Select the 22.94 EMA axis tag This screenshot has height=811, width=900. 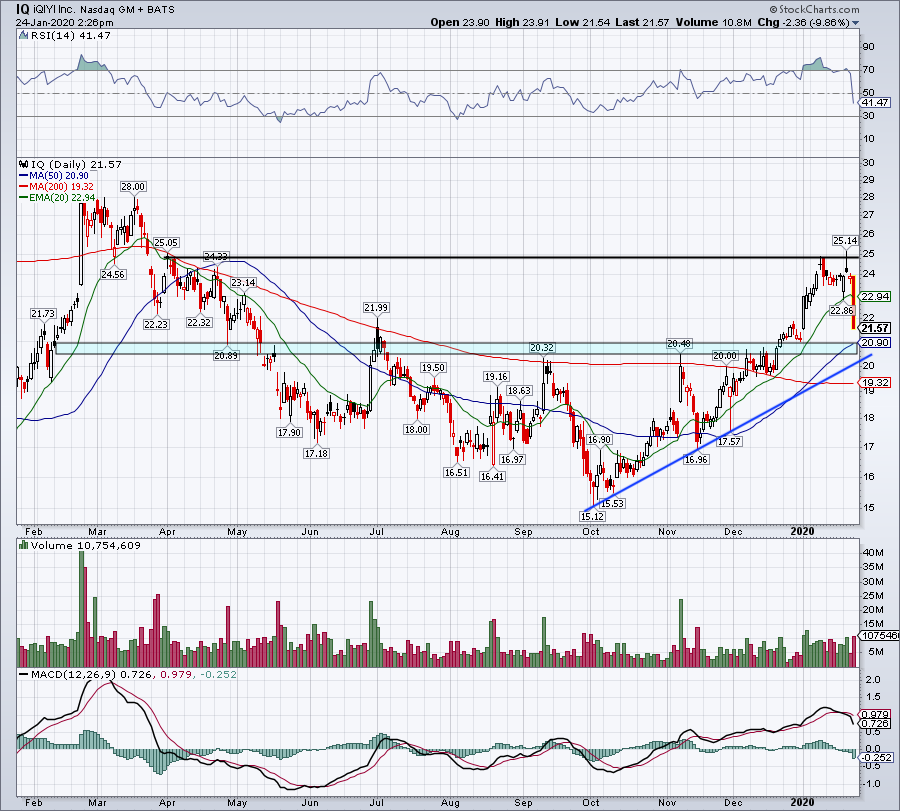click(876, 296)
